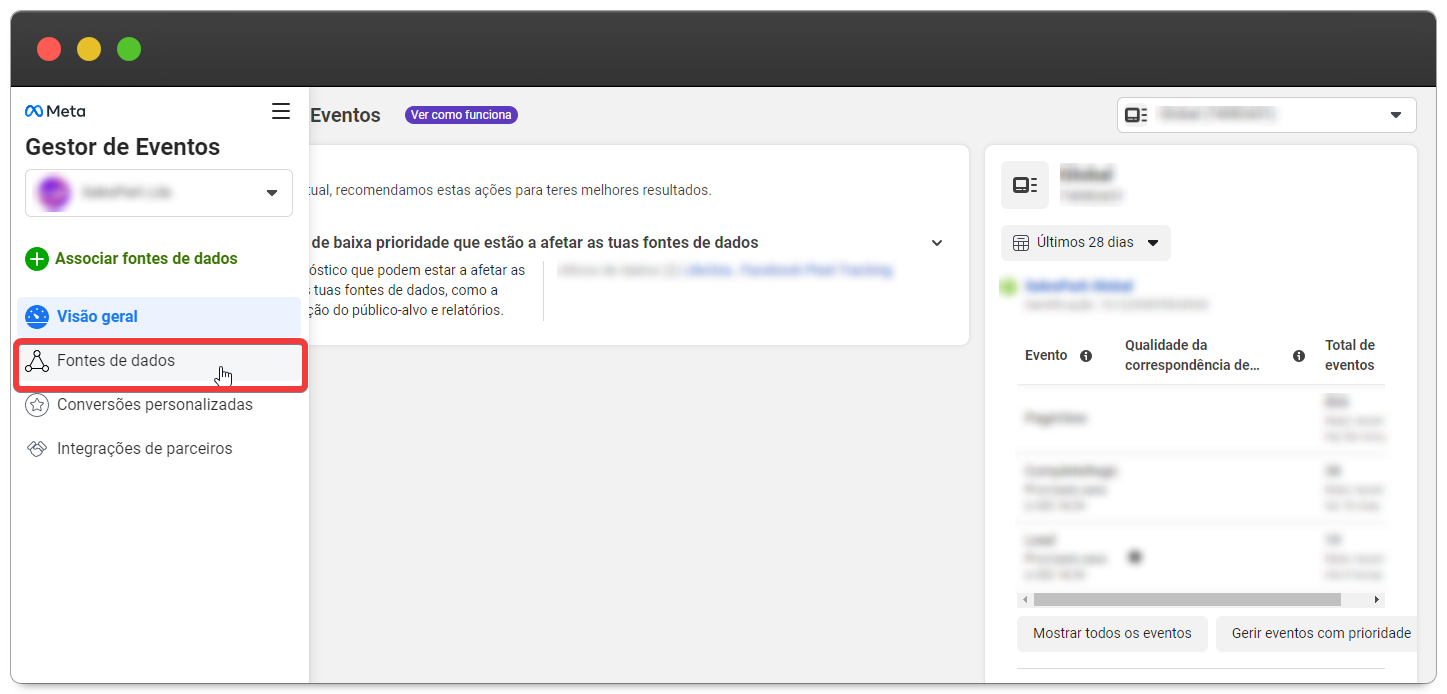Click Ver como funciona badge
Image resolution: width=1447 pixels, height=694 pixels.
click(461, 115)
